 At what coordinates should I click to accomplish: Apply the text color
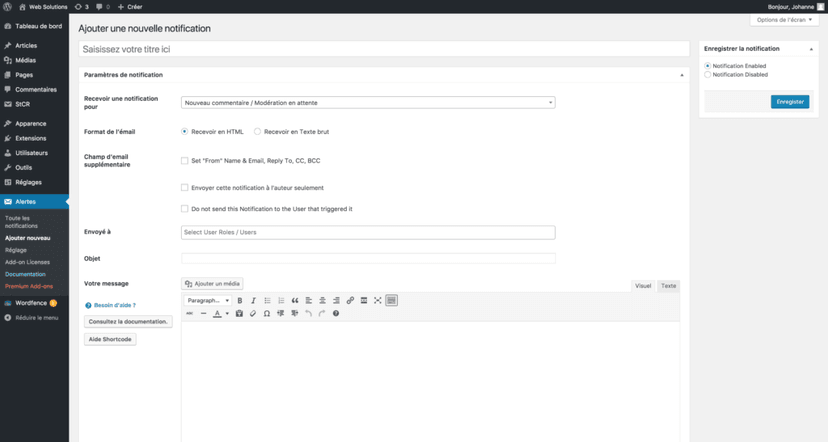click(217, 313)
